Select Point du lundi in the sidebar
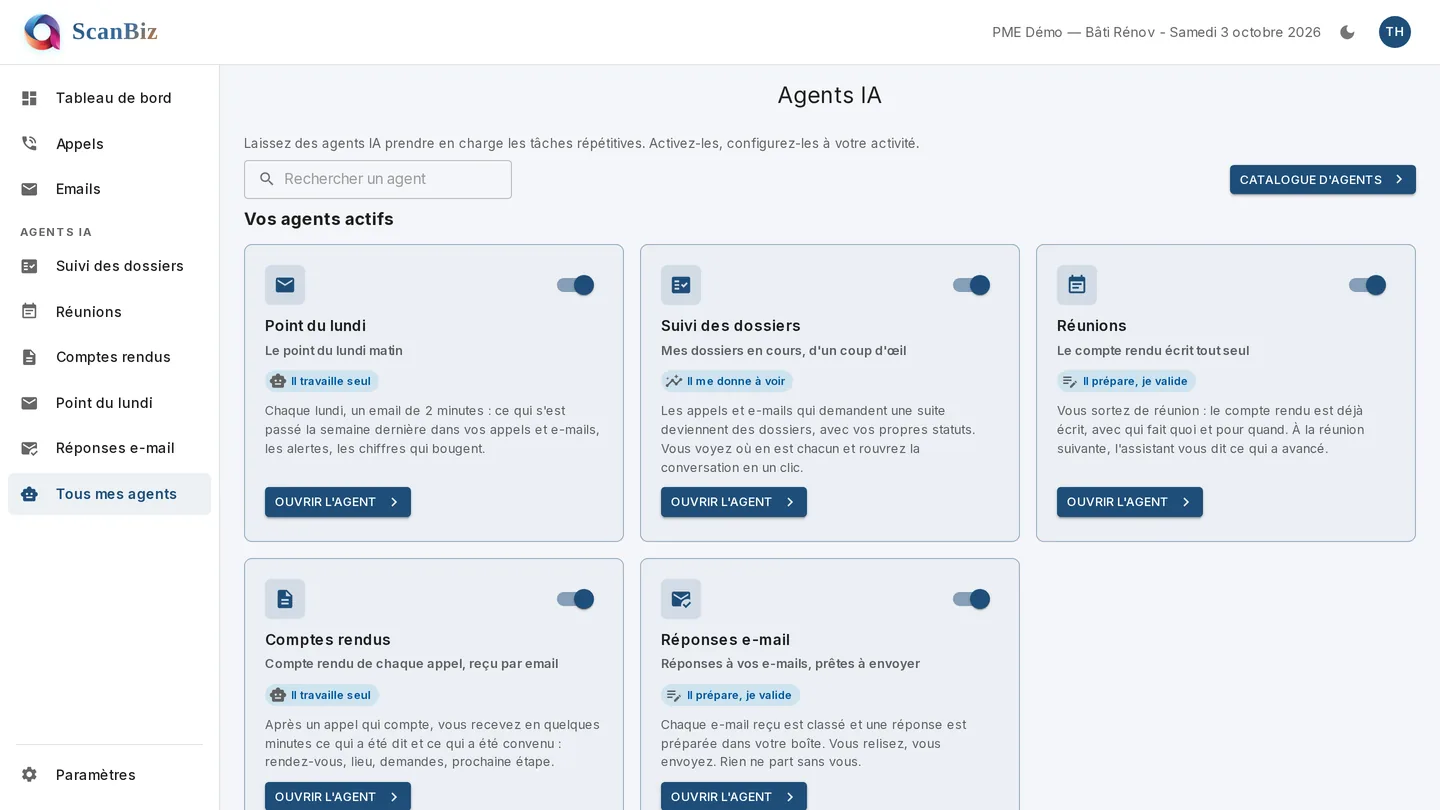 click(110, 403)
